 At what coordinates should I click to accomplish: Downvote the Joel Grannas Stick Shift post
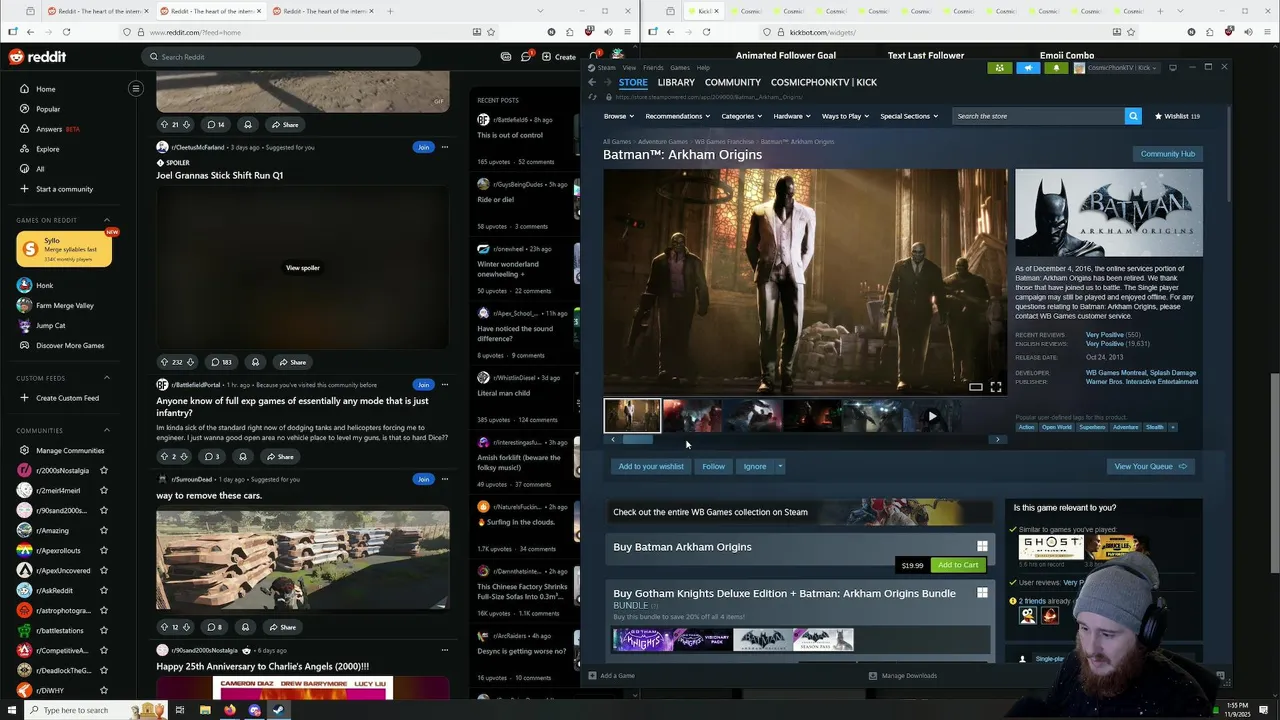coord(190,362)
